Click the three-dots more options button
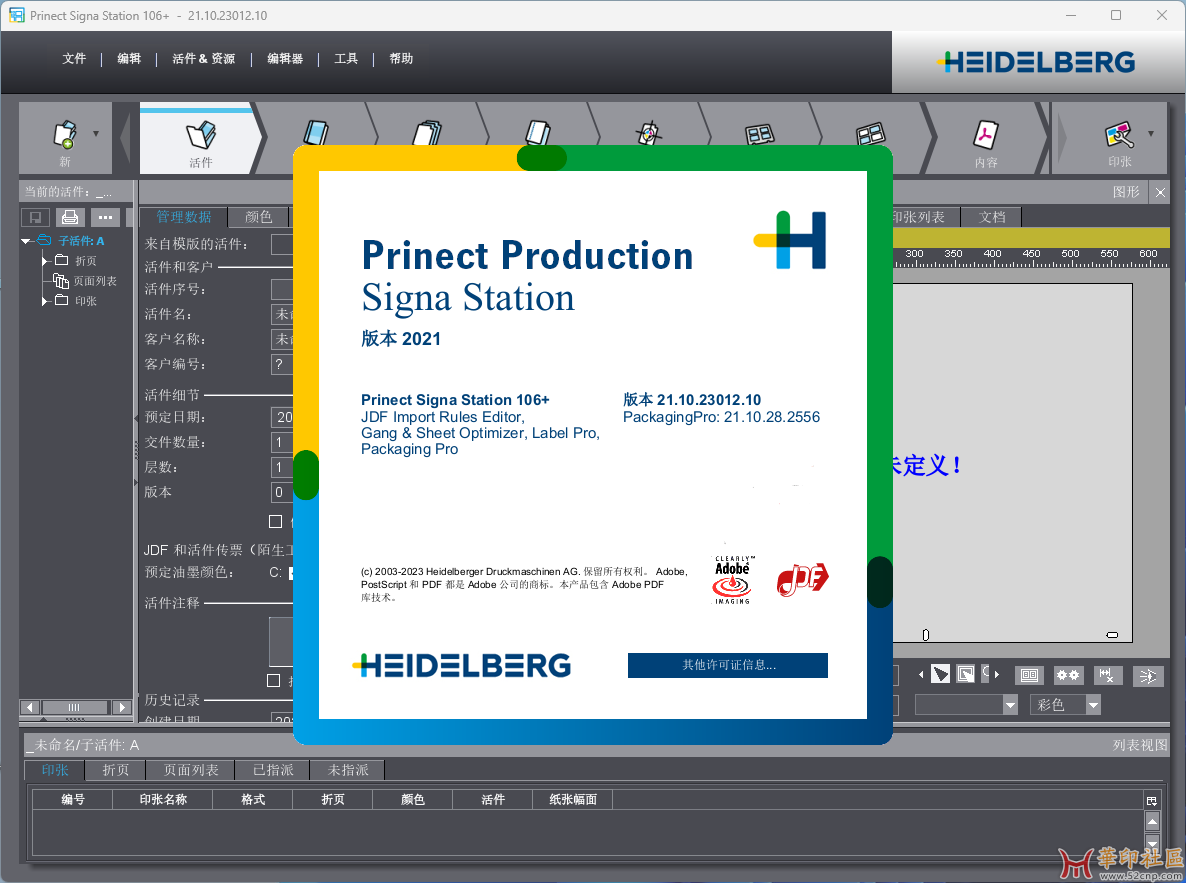Screen dimensions: 1186x883 coord(105,218)
